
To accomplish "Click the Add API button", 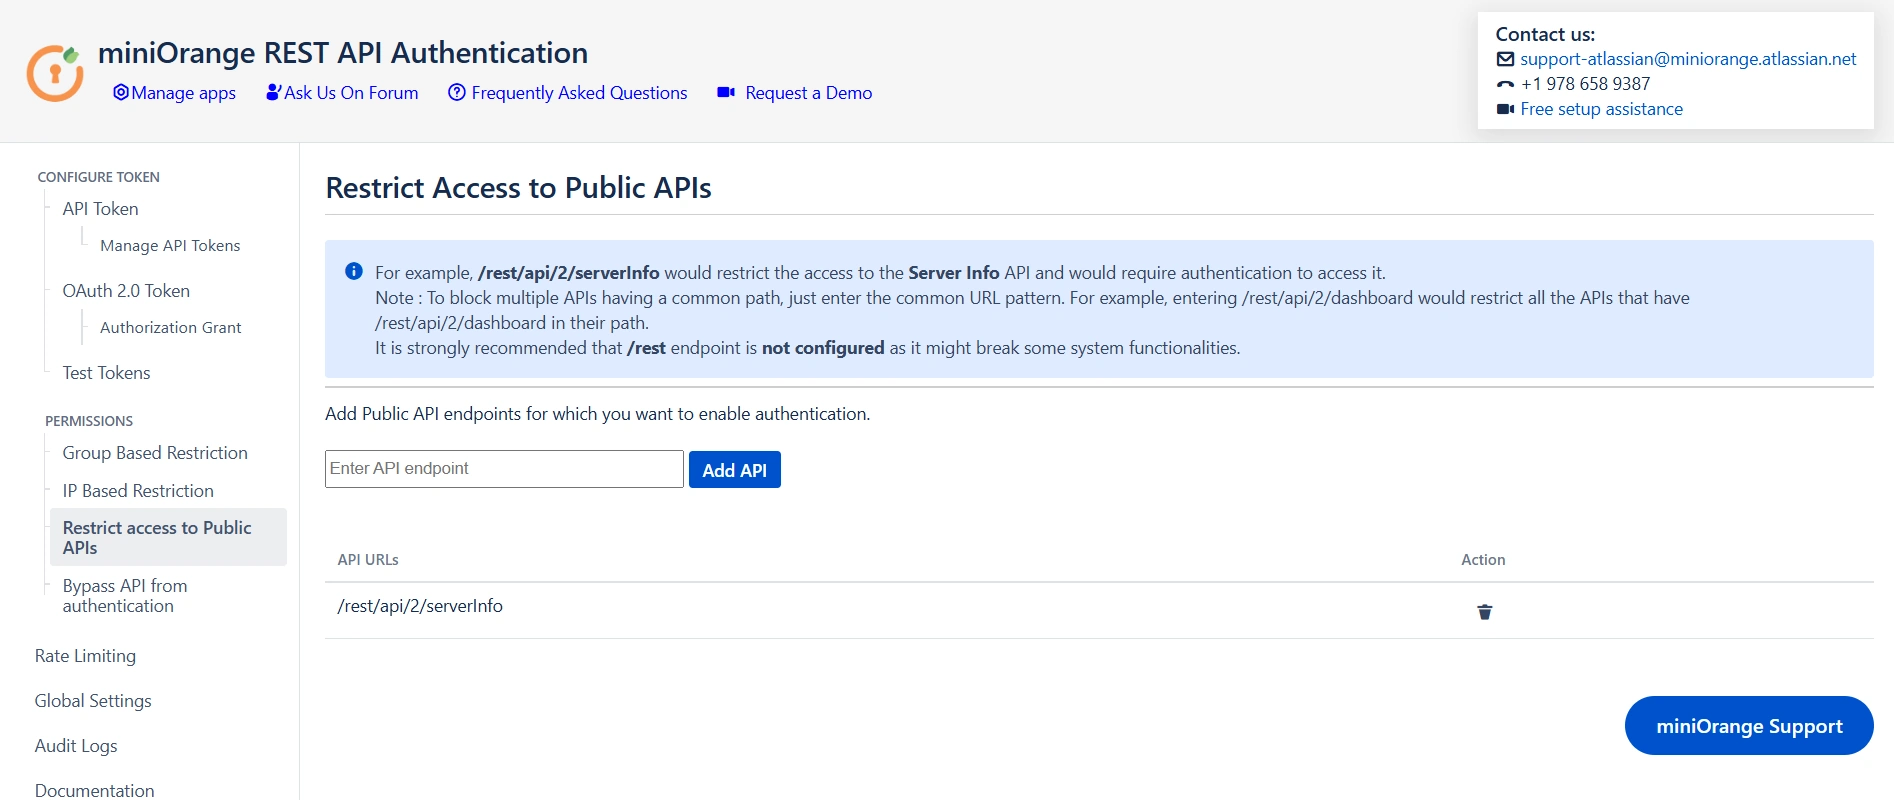I will [x=735, y=470].
